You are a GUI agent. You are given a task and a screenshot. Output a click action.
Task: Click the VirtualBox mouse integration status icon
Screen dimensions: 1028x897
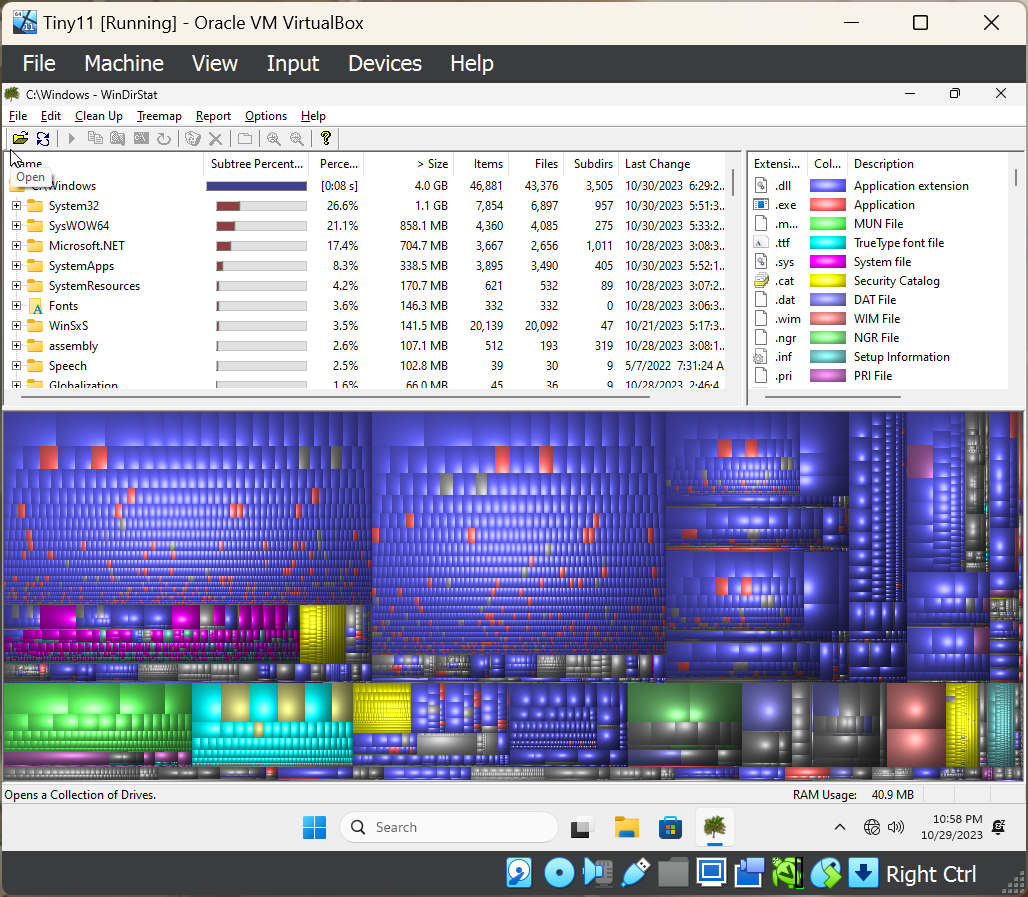(825, 873)
